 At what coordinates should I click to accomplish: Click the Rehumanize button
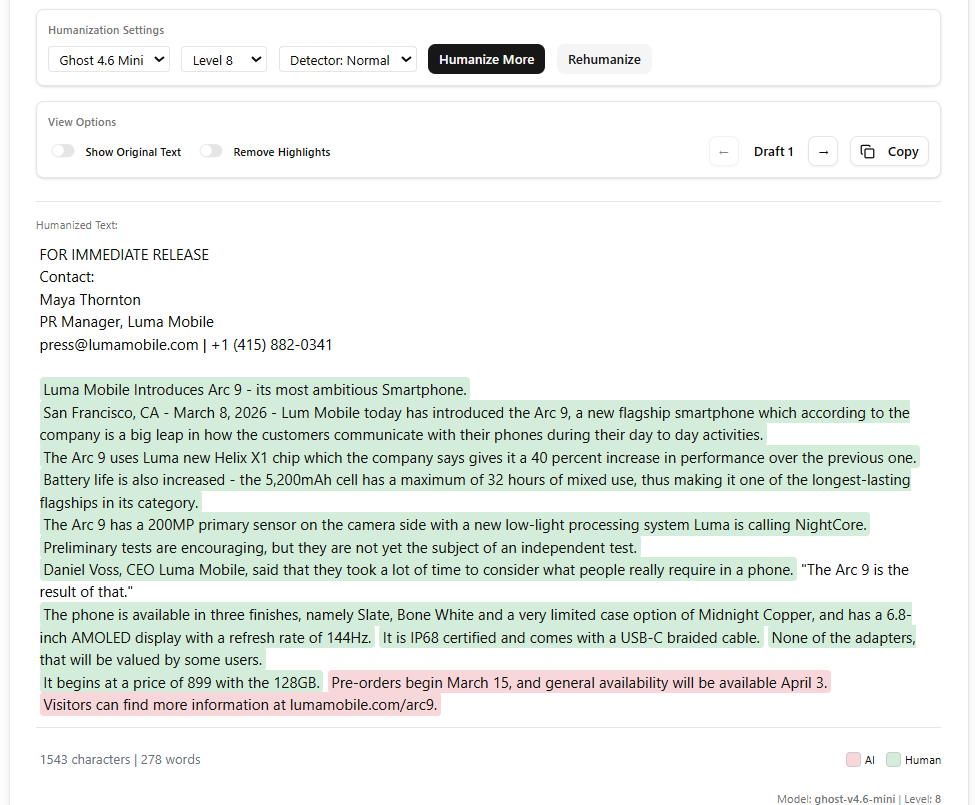tap(604, 59)
